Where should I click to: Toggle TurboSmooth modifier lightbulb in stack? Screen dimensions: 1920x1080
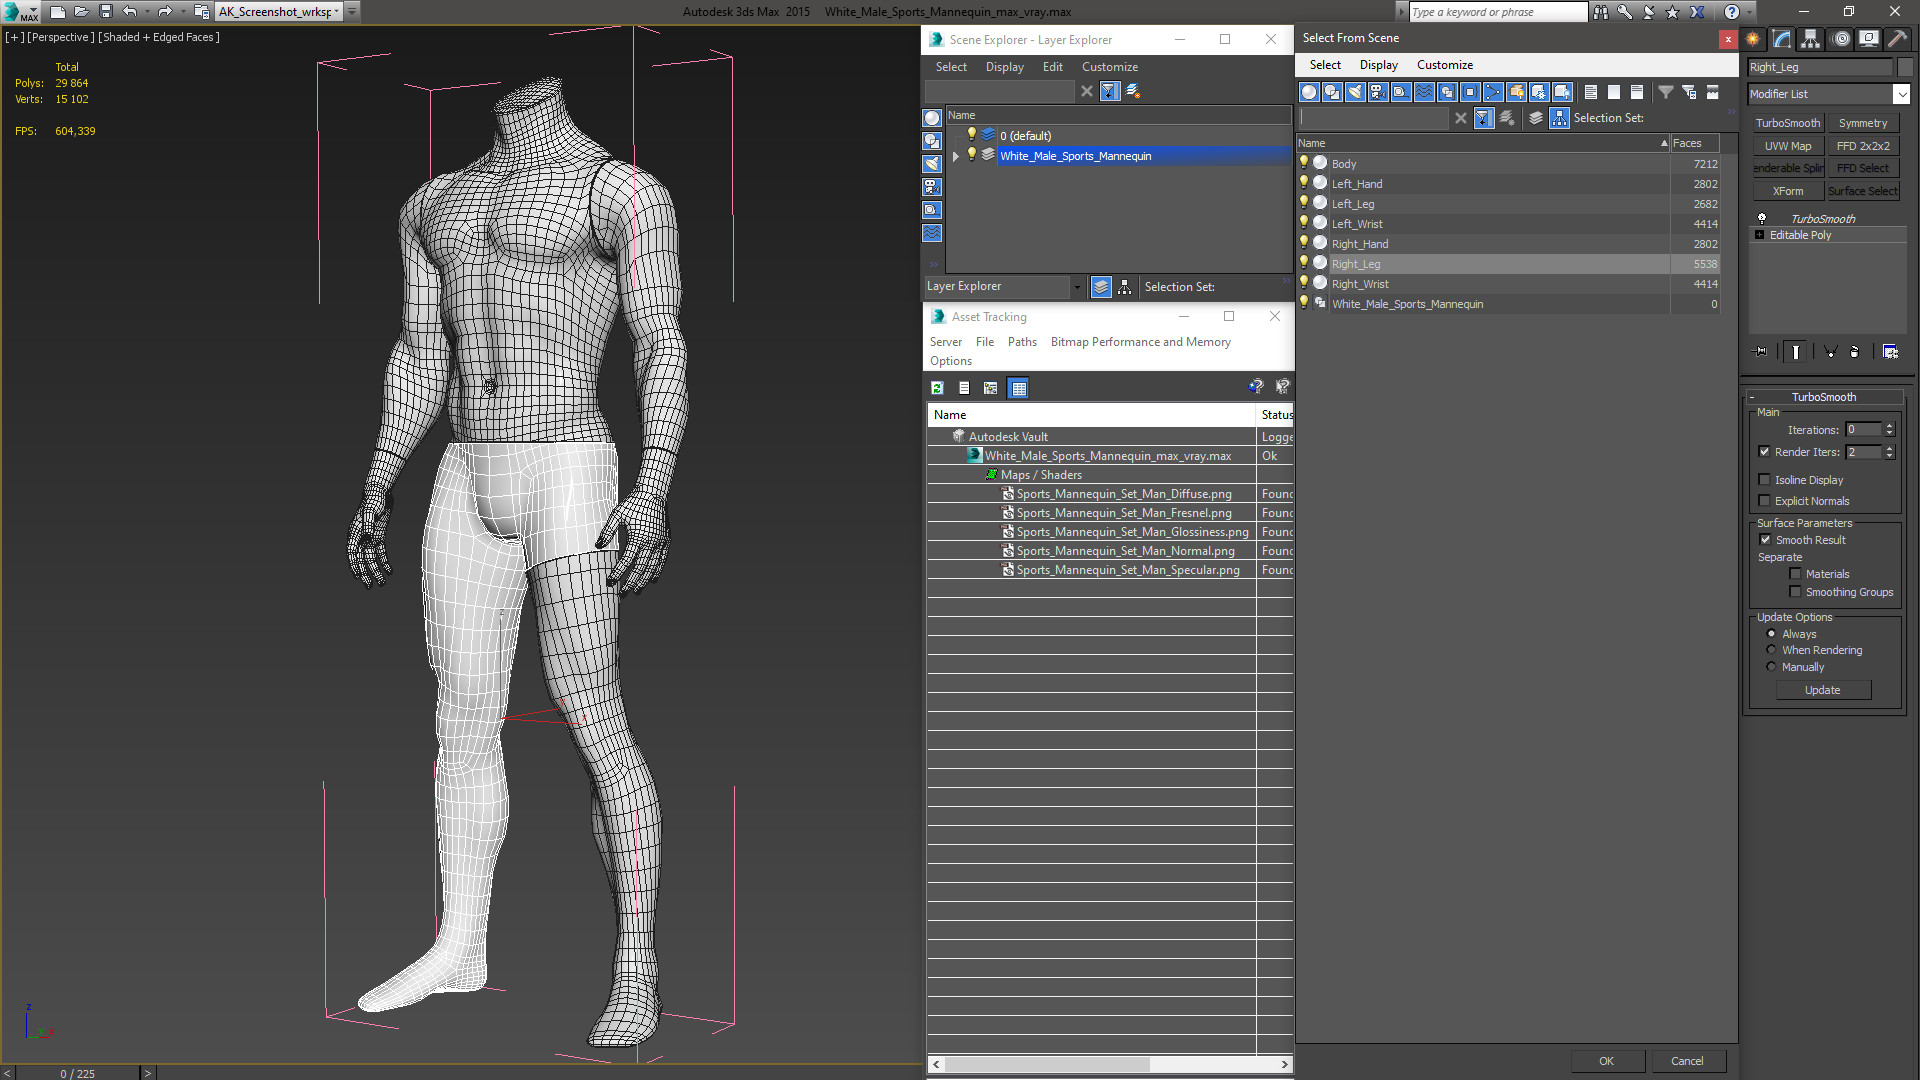click(x=1761, y=218)
